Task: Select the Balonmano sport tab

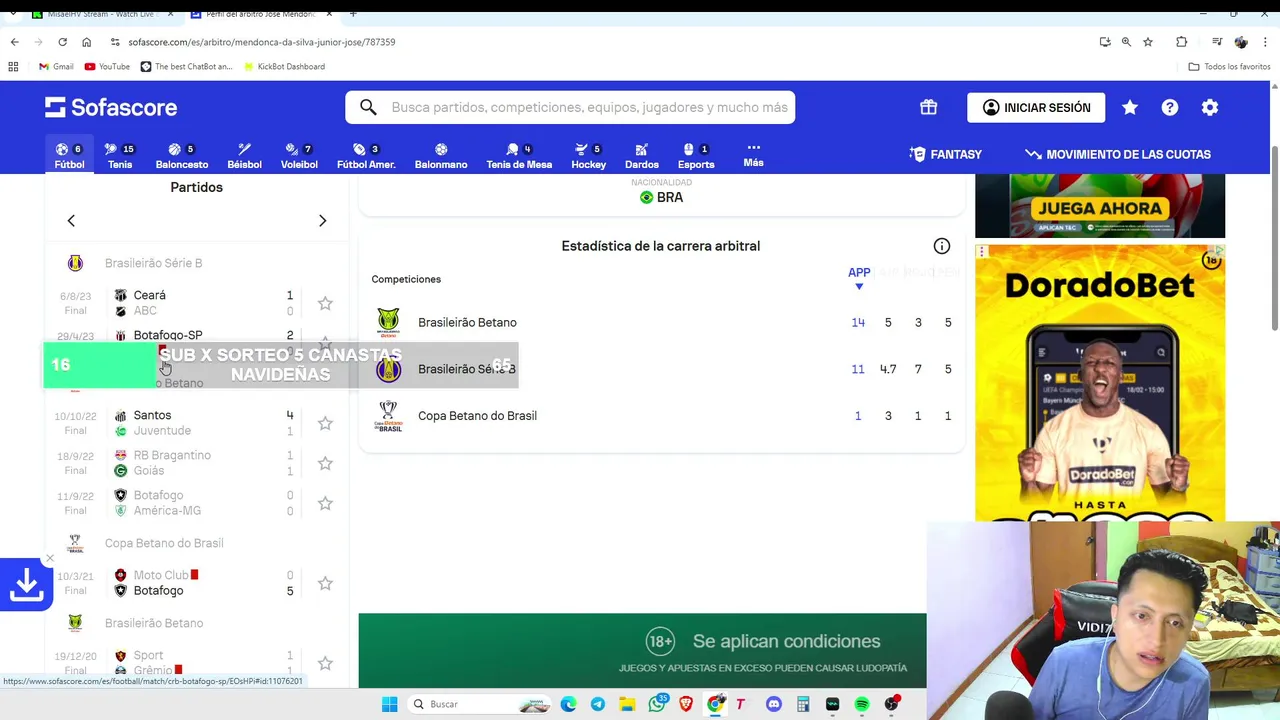Action: [441, 155]
